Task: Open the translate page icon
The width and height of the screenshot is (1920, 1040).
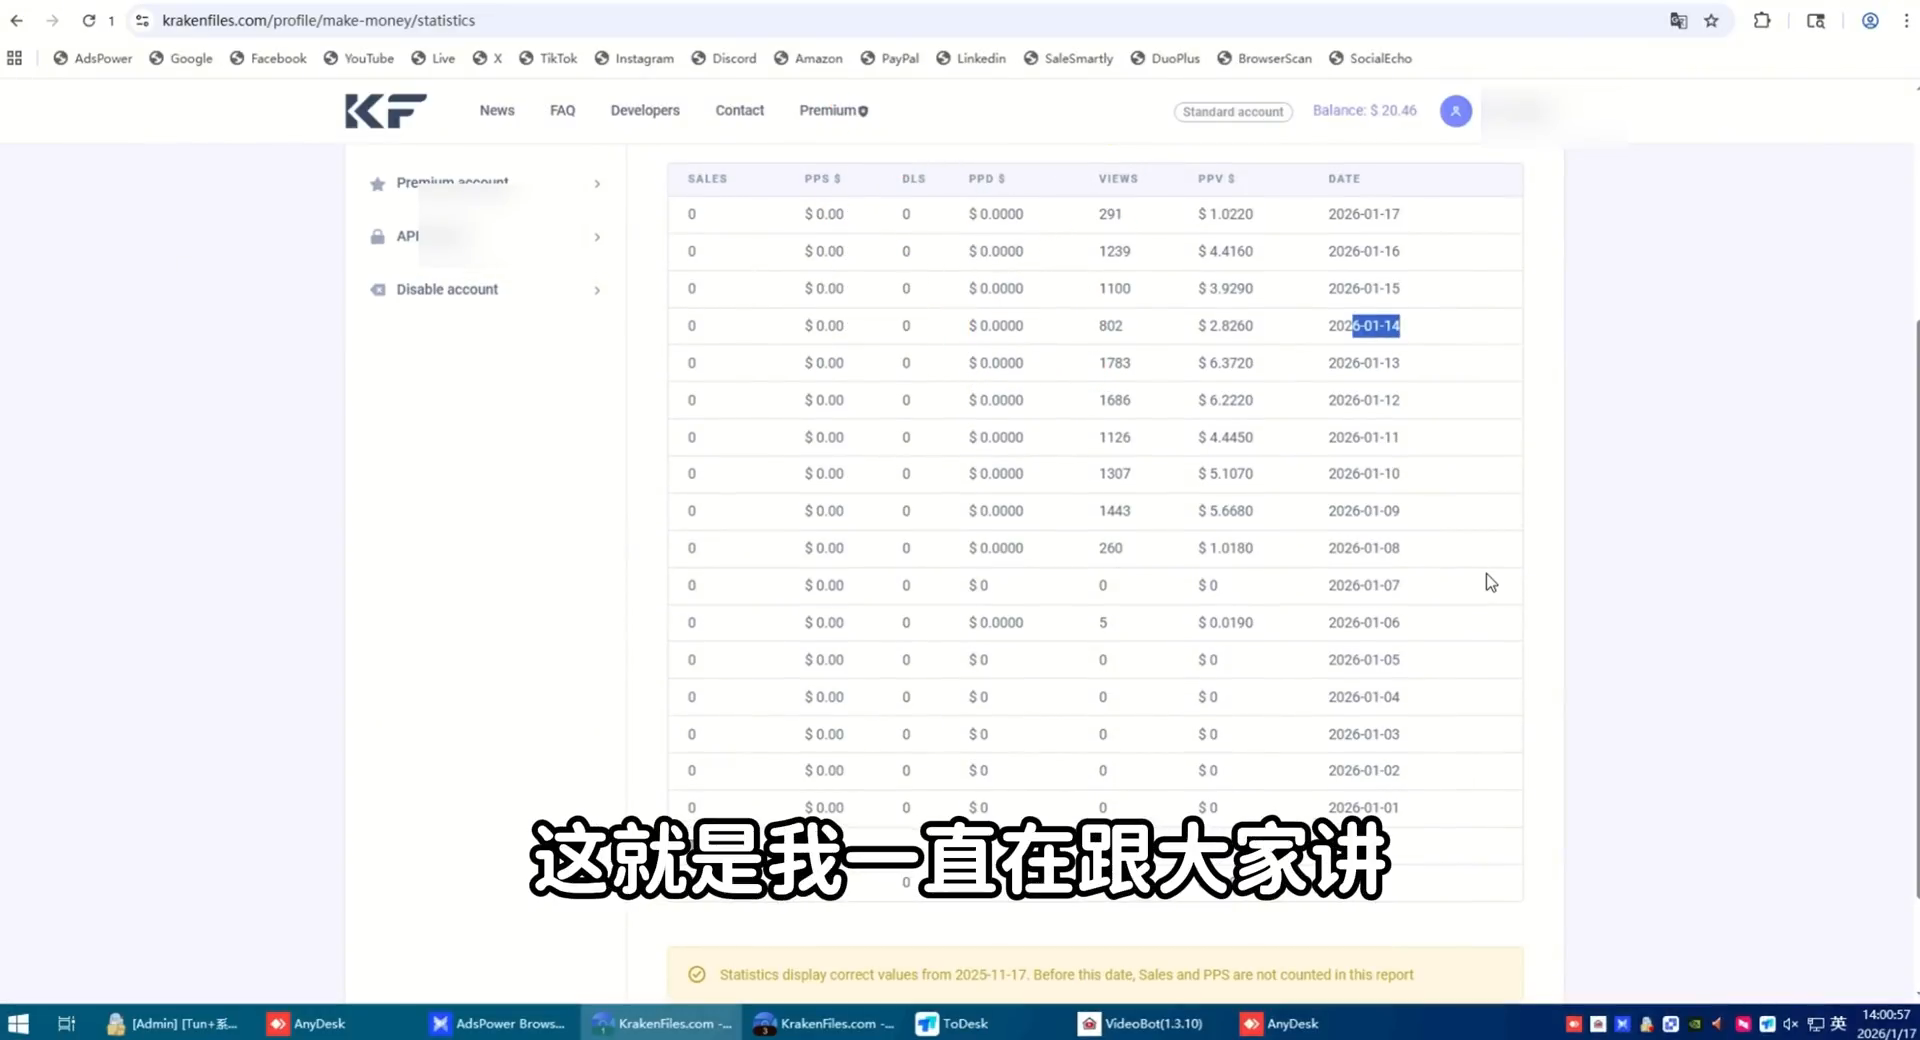Action: point(1678,20)
